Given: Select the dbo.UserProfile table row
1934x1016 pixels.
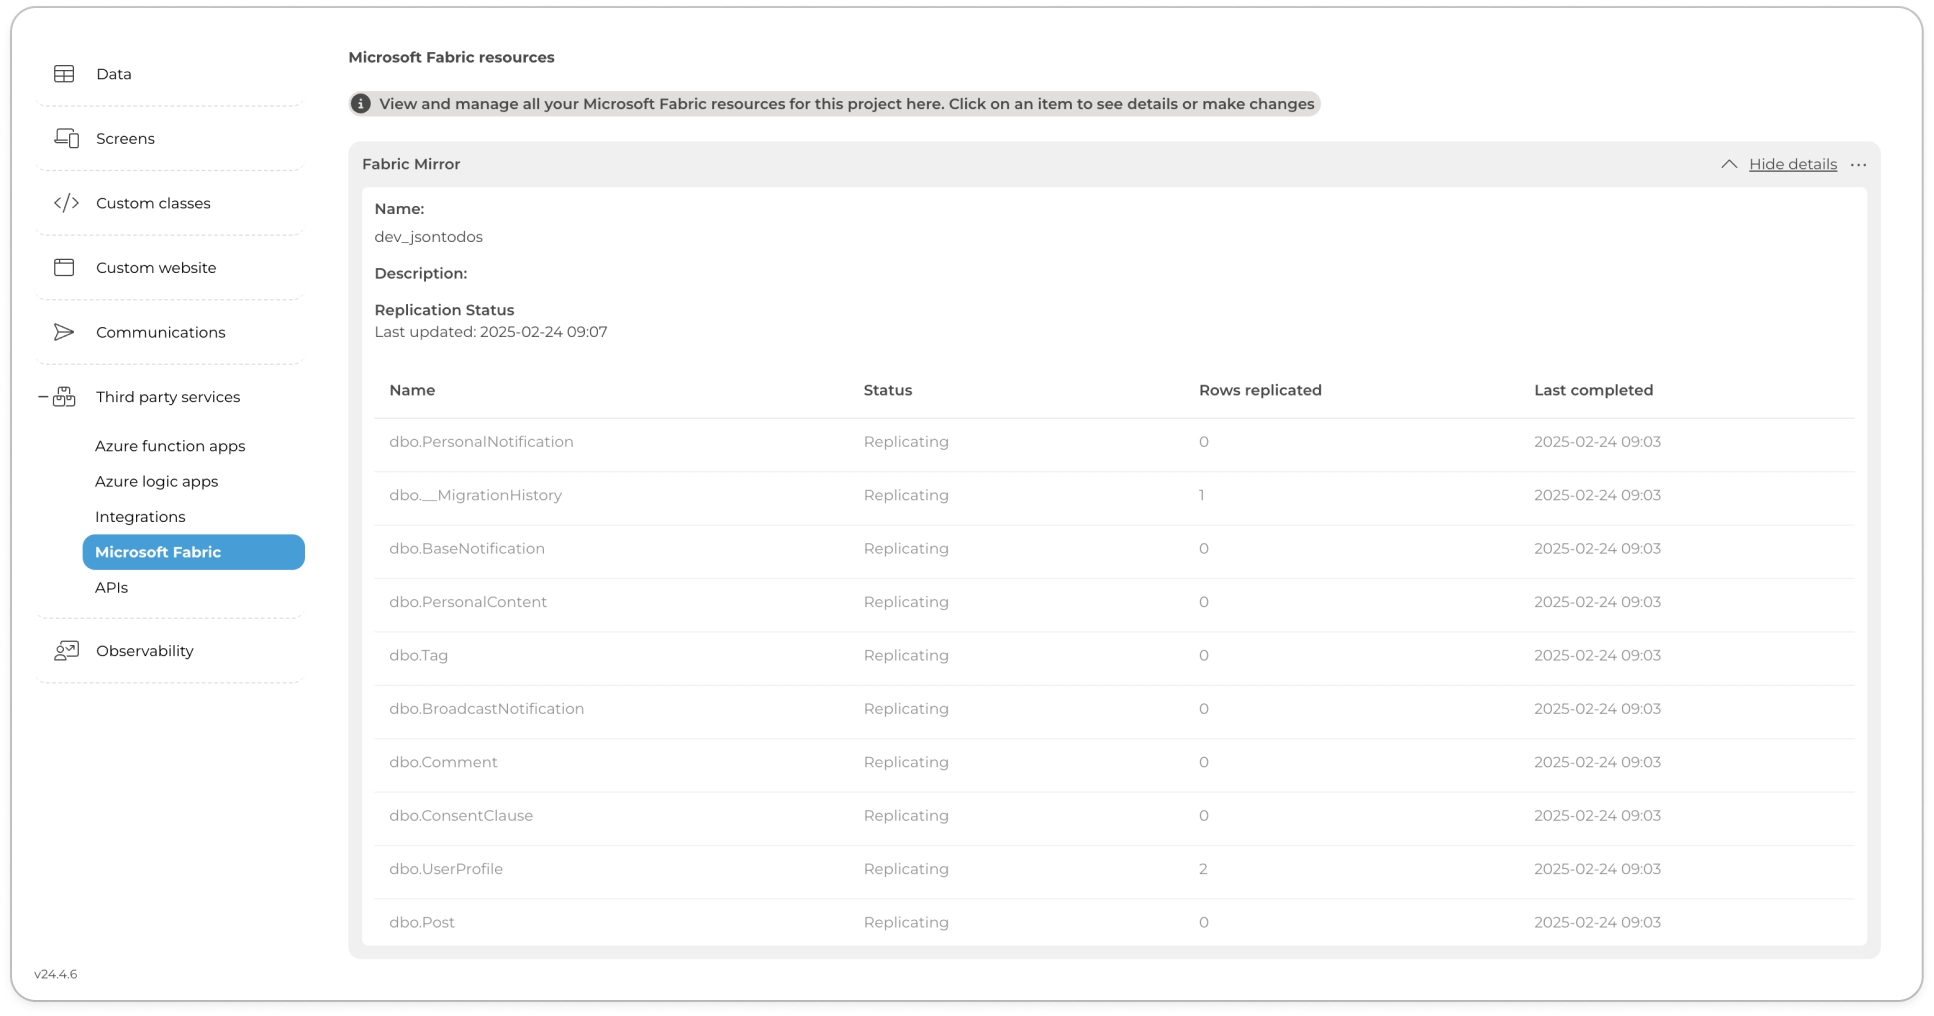Looking at the screenshot, I should pos(446,869).
